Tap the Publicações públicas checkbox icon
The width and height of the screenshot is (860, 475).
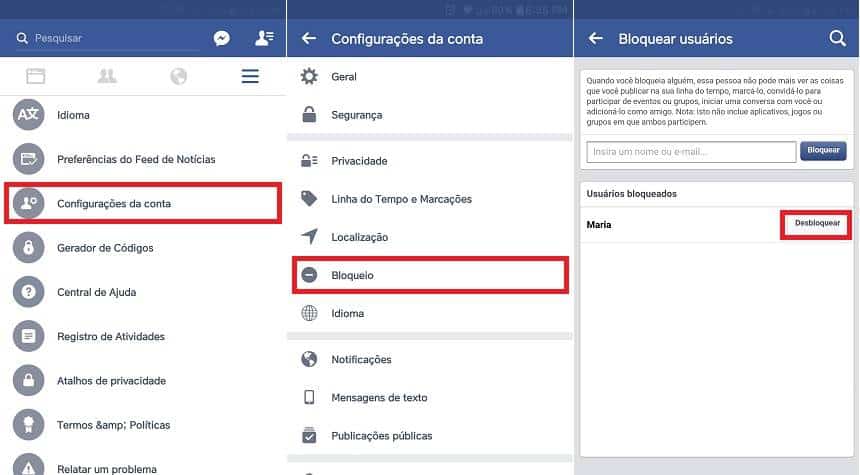(x=309, y=436)
